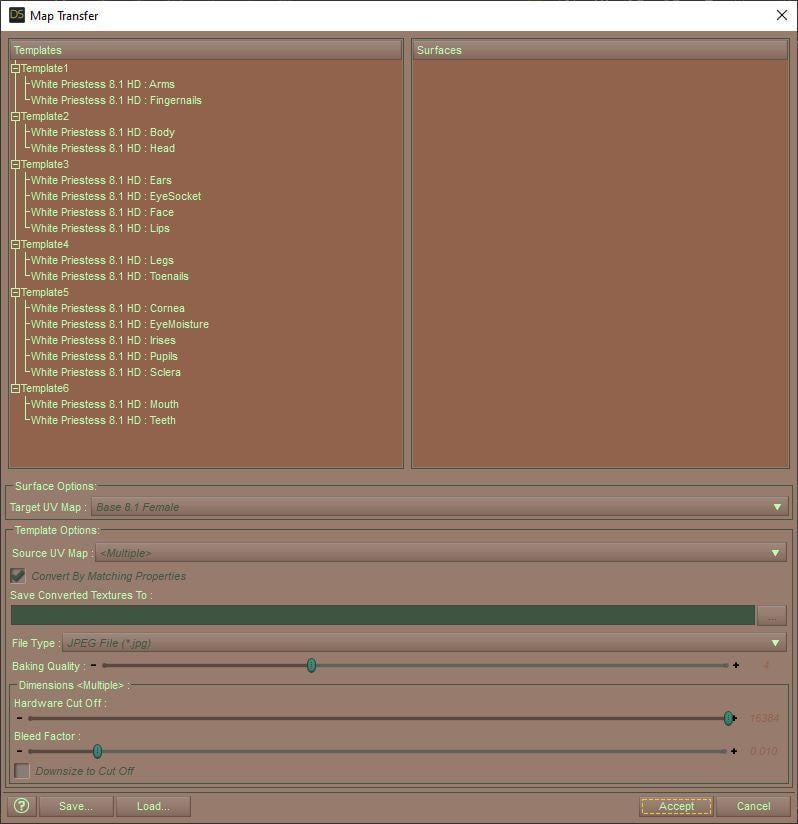Click the DS app icon in title bar

(17, 15)
